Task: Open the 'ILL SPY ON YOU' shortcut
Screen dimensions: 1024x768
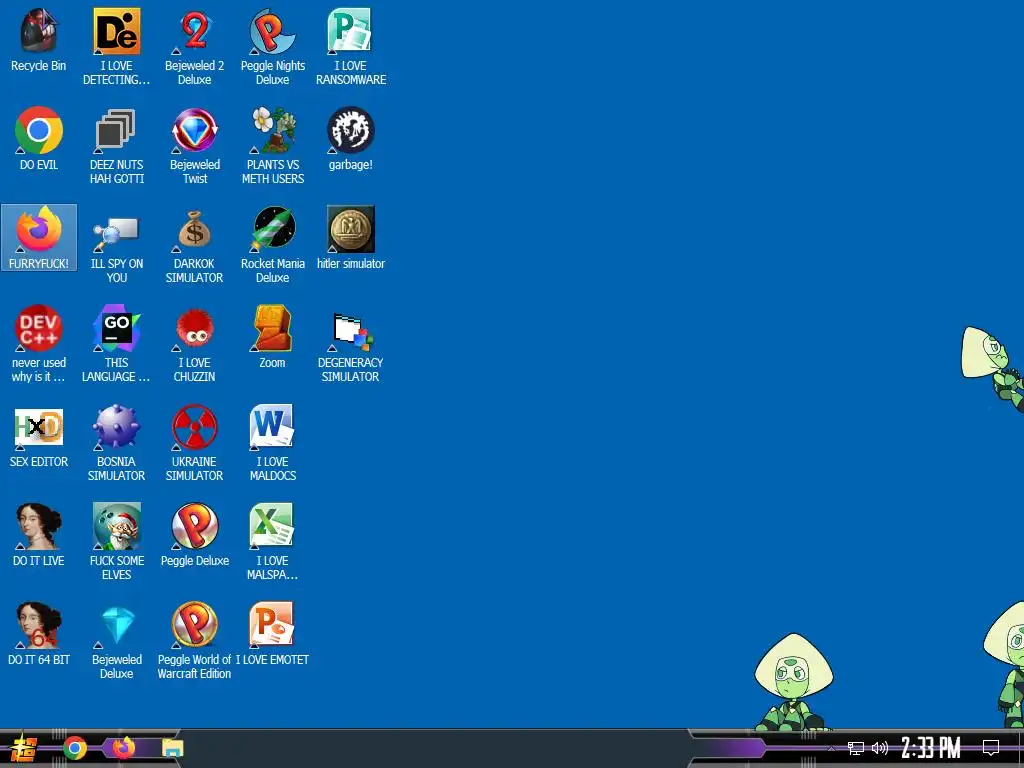Action: [116, 246]
